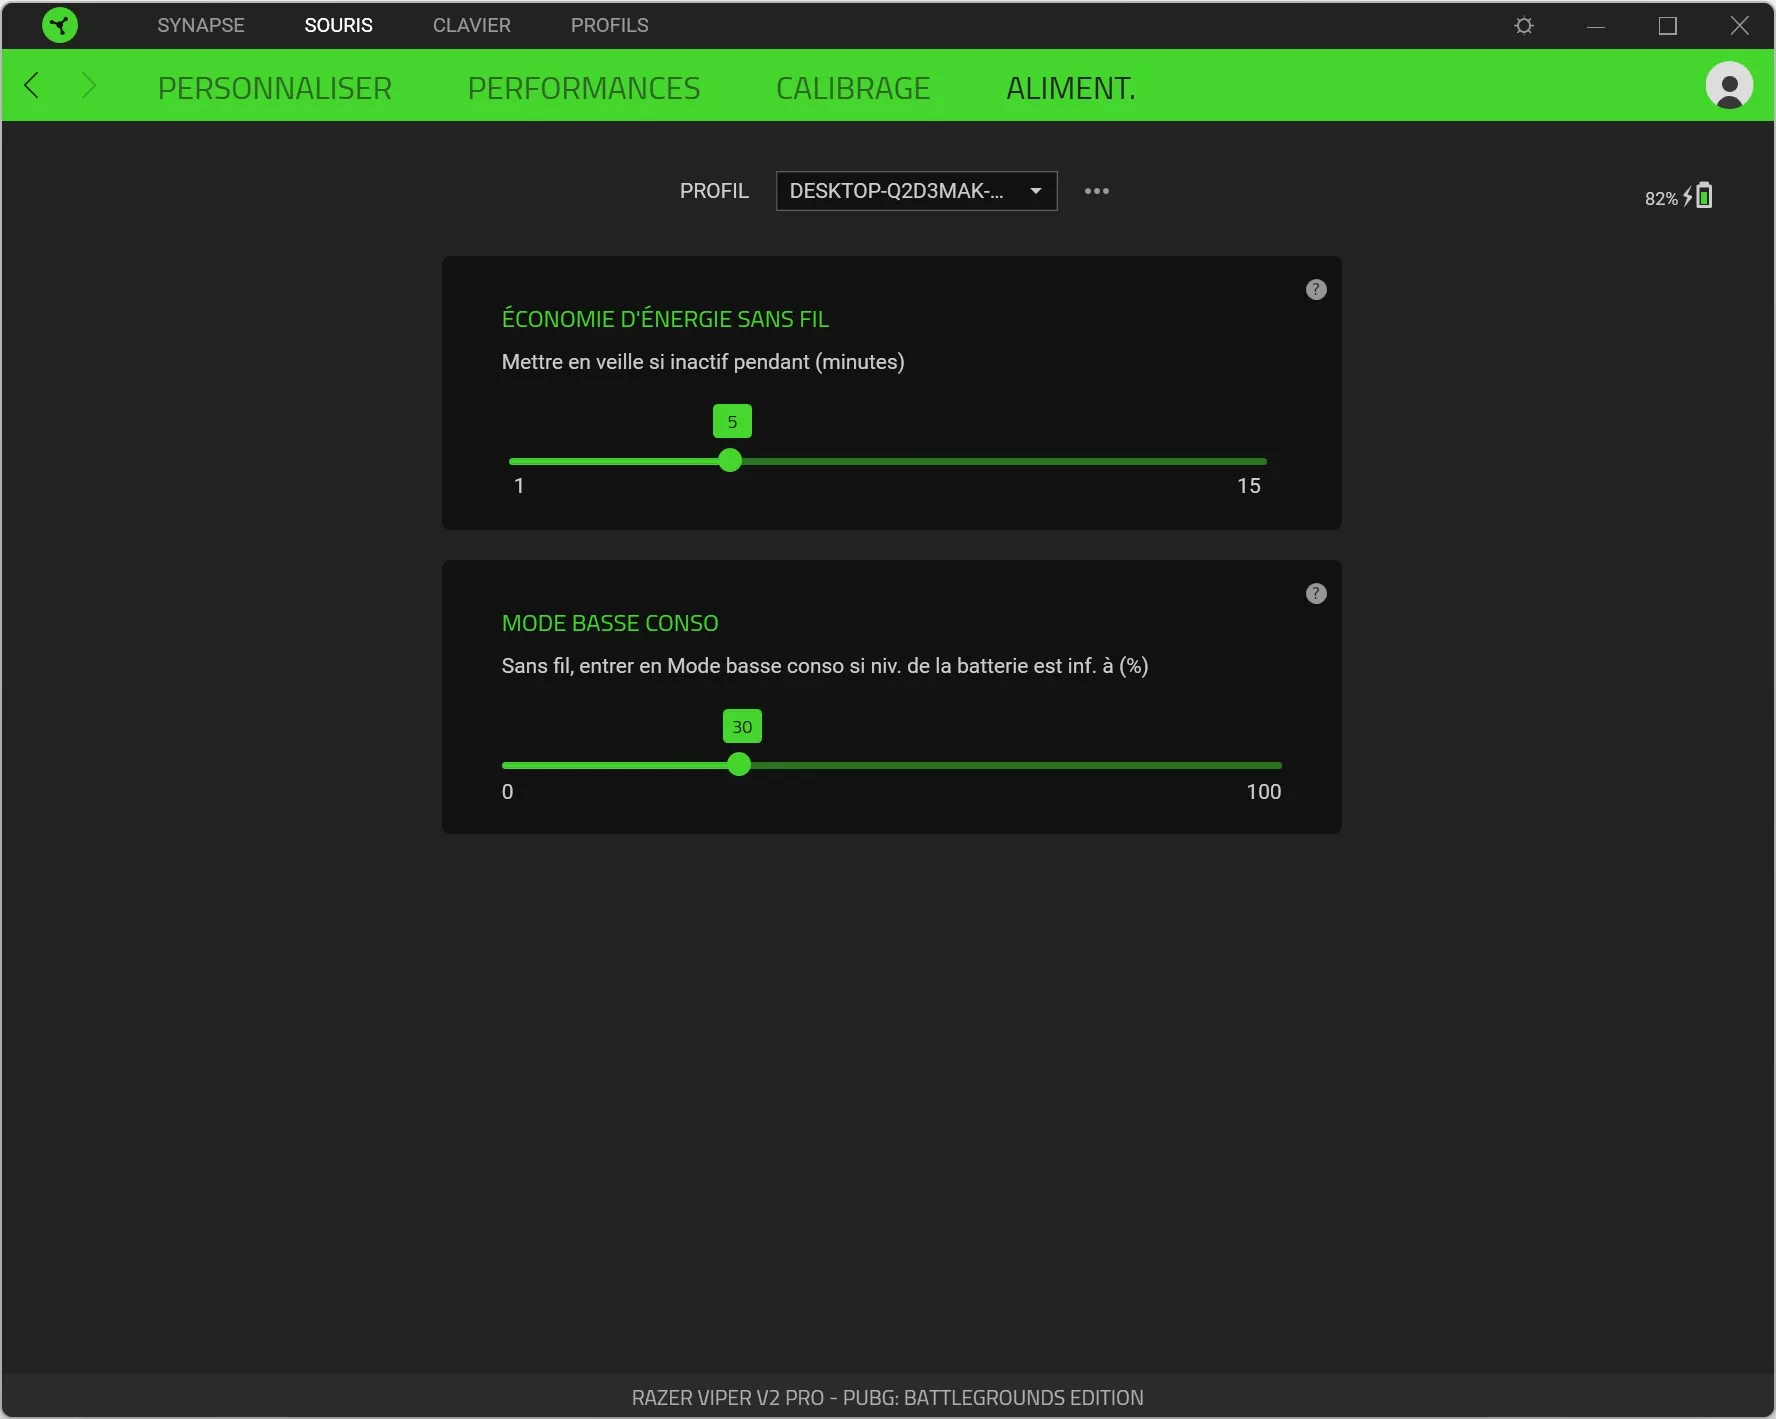Click the battery status indicator showing 82%
The width and height of the screenshot is (1776, 1419).
point(1677,196)
